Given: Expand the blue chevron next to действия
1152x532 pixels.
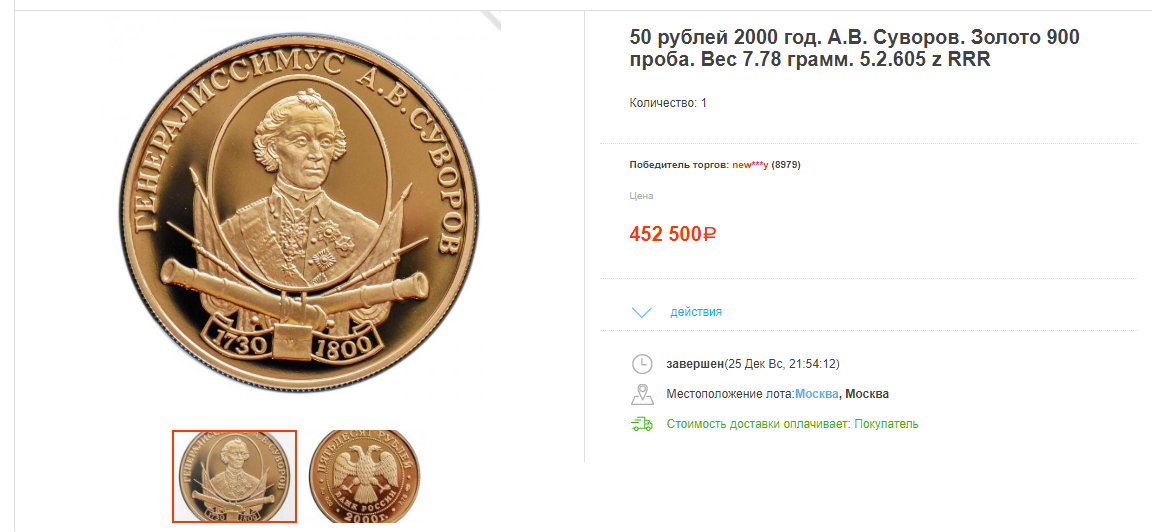Looking at the screenshot, I should 642,312.
